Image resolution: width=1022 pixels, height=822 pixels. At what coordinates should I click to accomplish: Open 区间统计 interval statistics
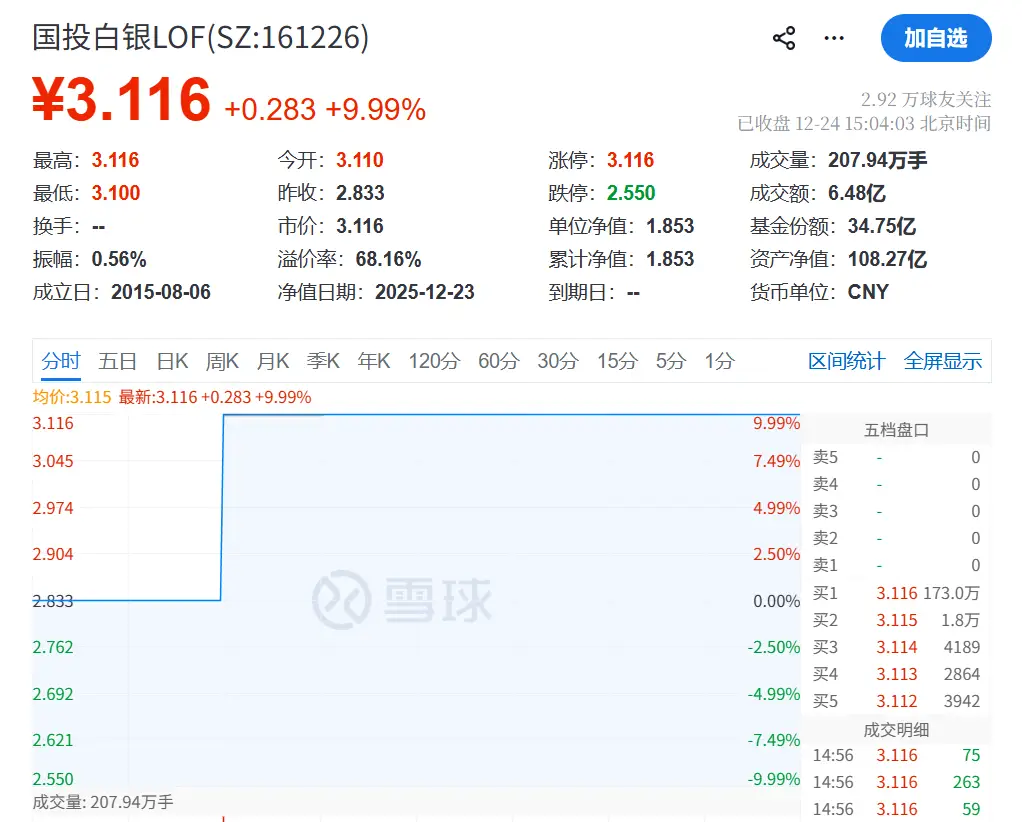click(x=847, y=361)
